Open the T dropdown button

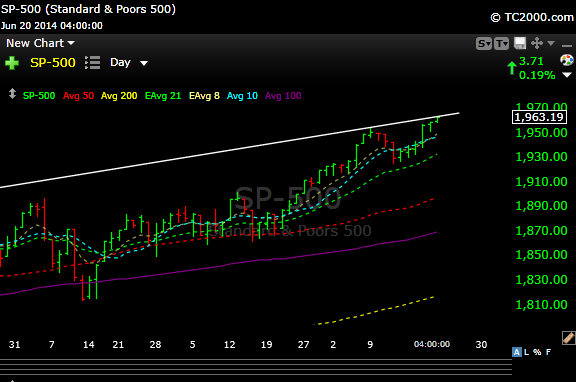click(501, 44)
